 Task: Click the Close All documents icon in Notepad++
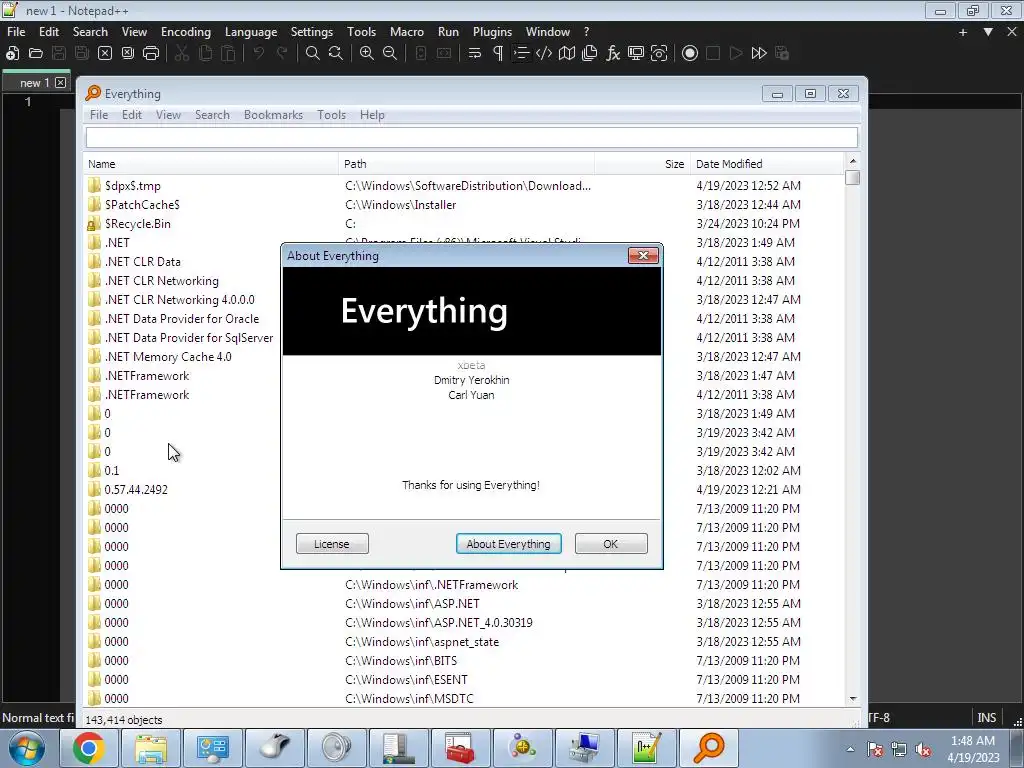[x=128, y=54]
